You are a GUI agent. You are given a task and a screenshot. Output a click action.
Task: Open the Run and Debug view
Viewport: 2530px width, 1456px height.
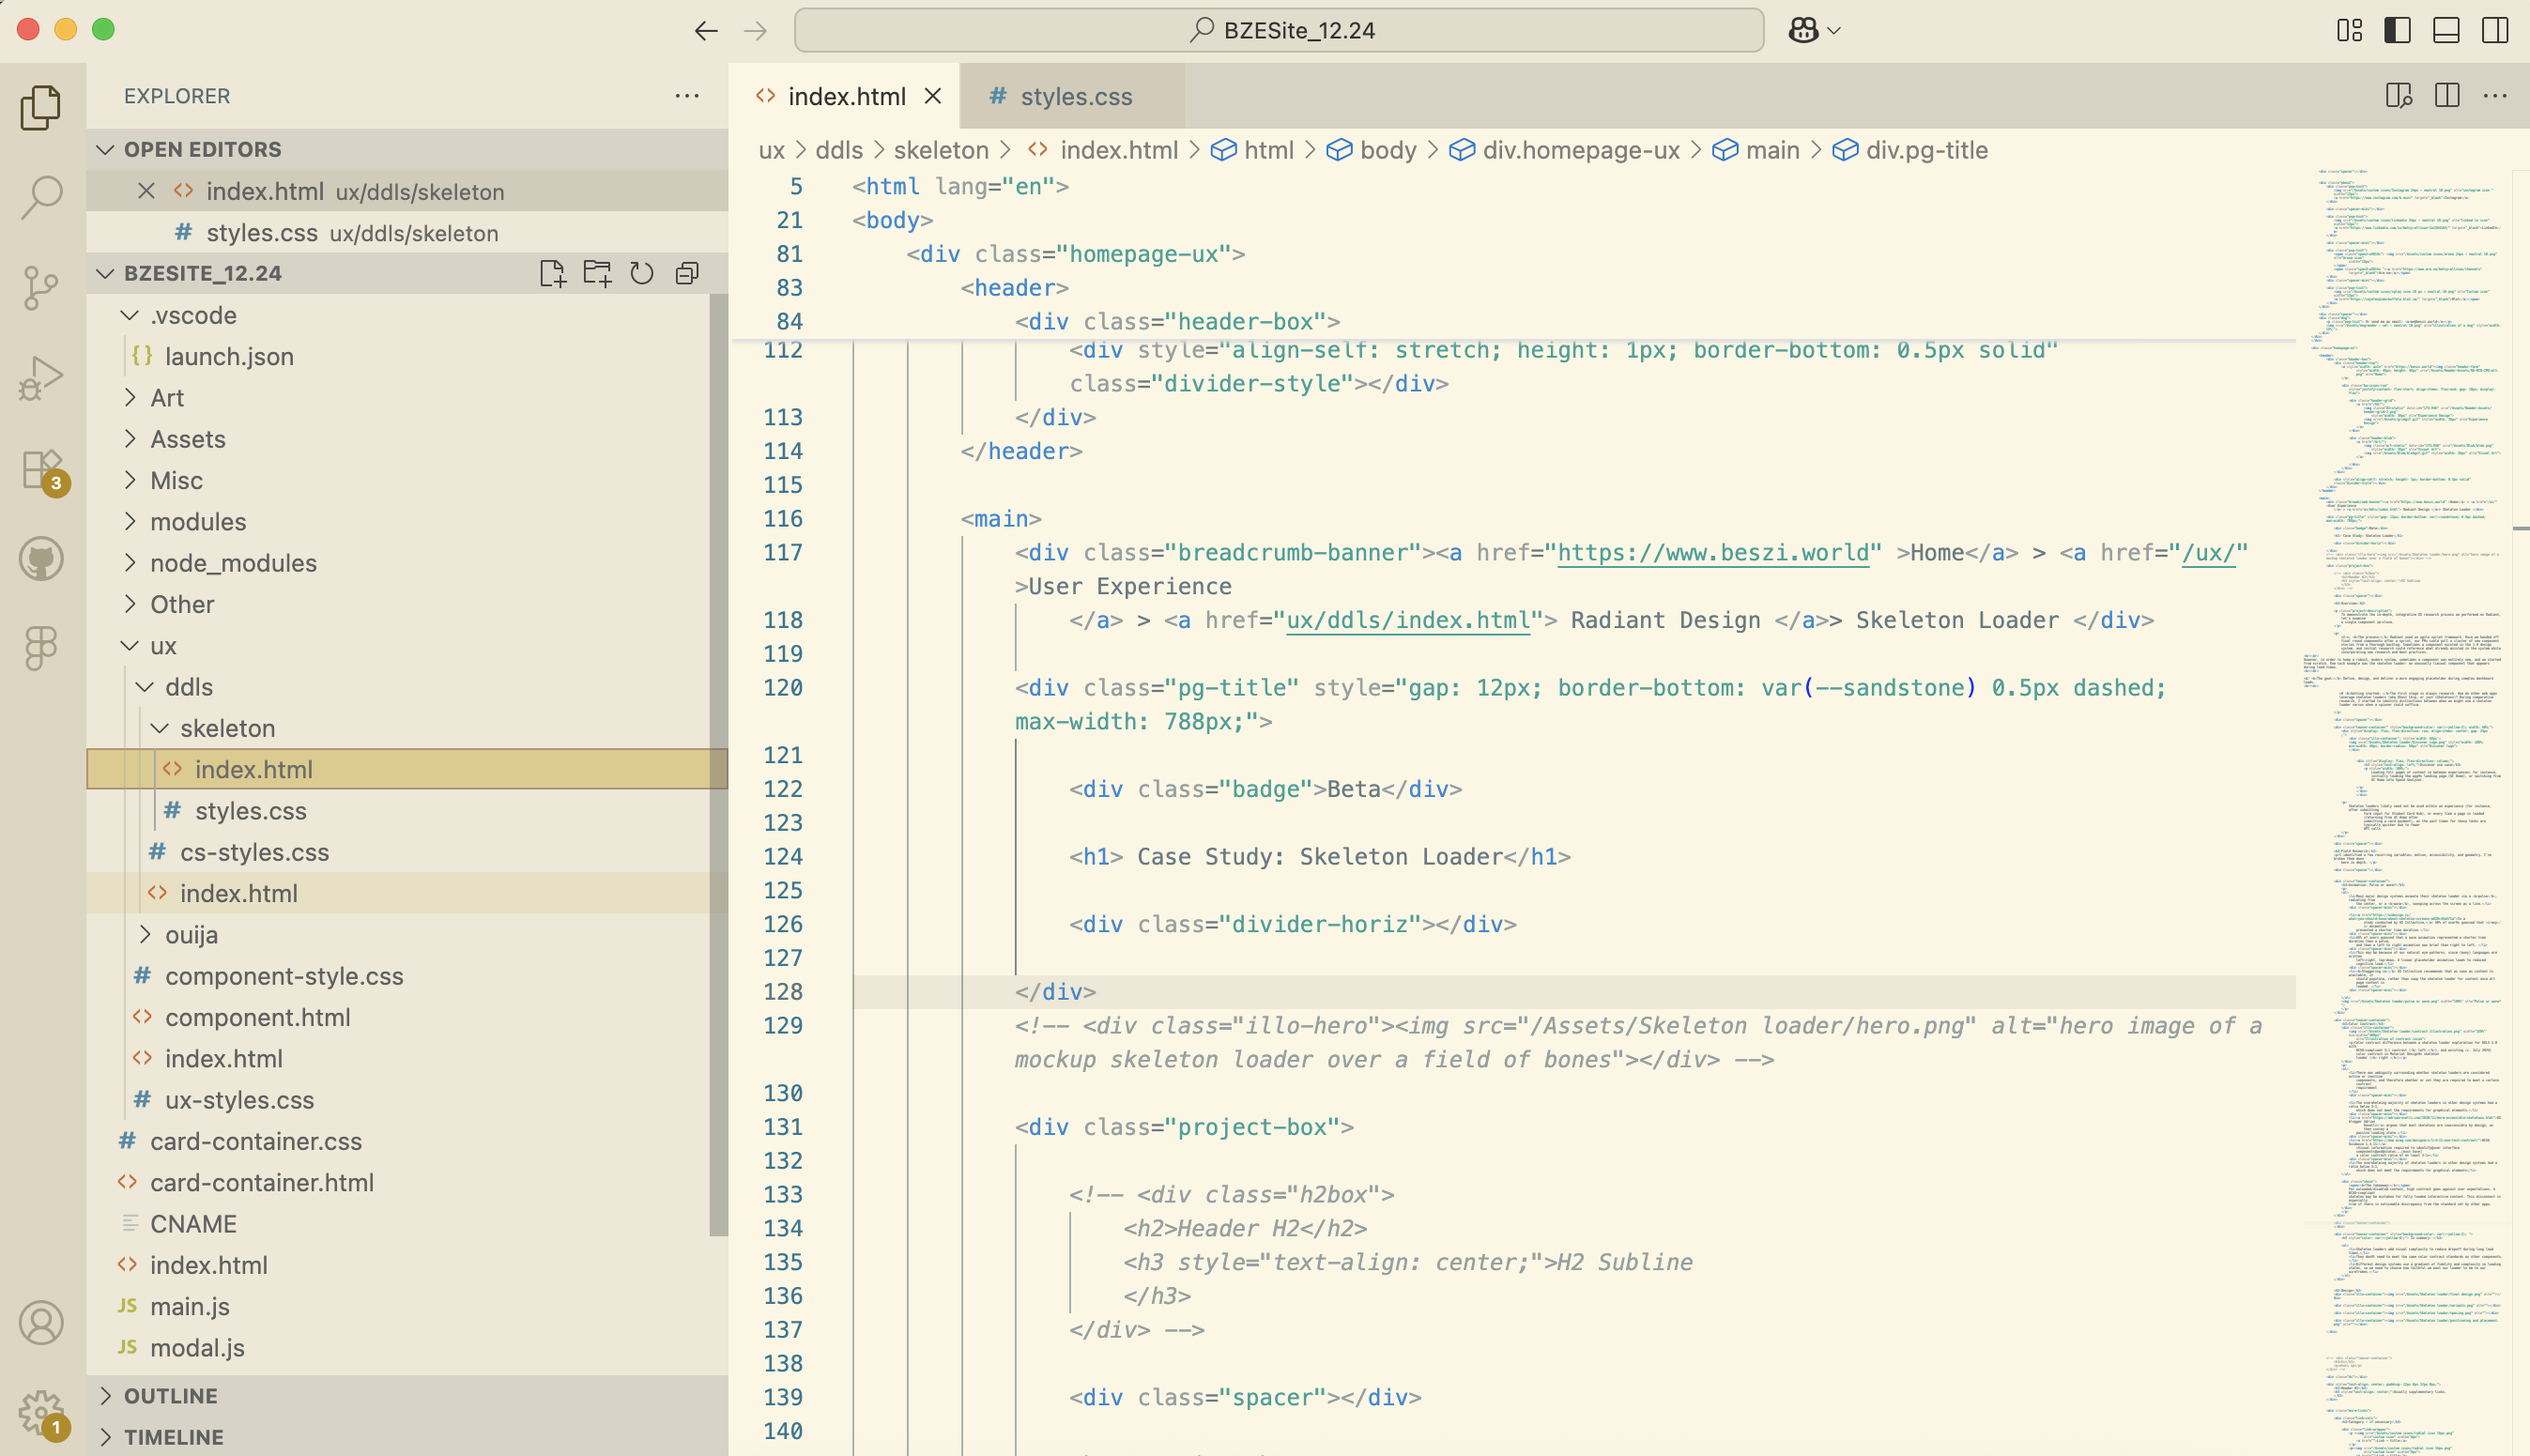40,377
